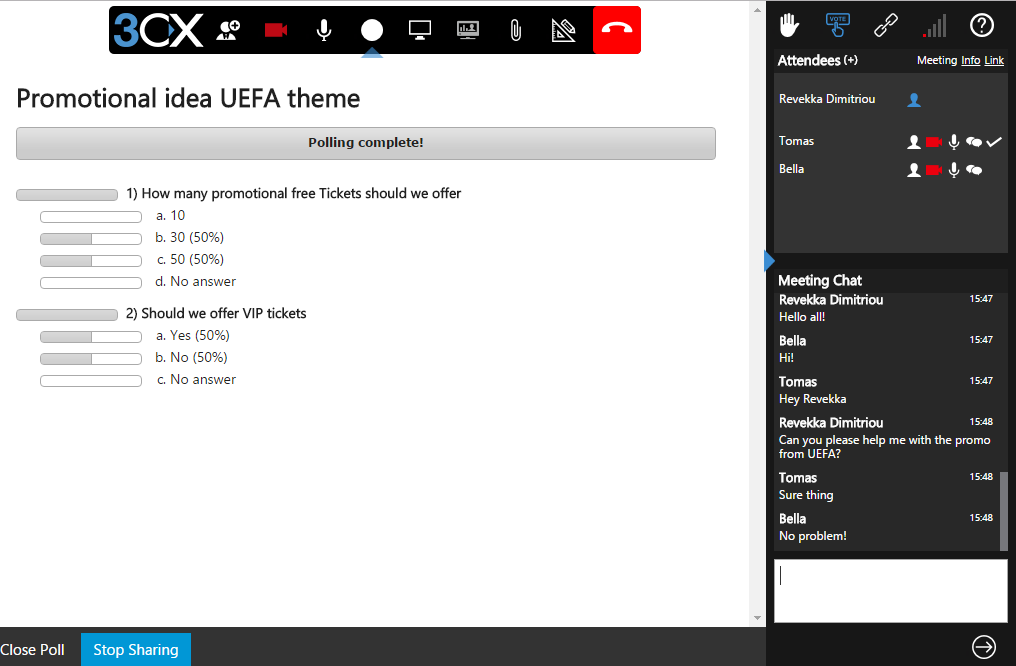1016x666 pixels.
Task: Toggle Bella's red camera icon
Action: click(934, 170)
